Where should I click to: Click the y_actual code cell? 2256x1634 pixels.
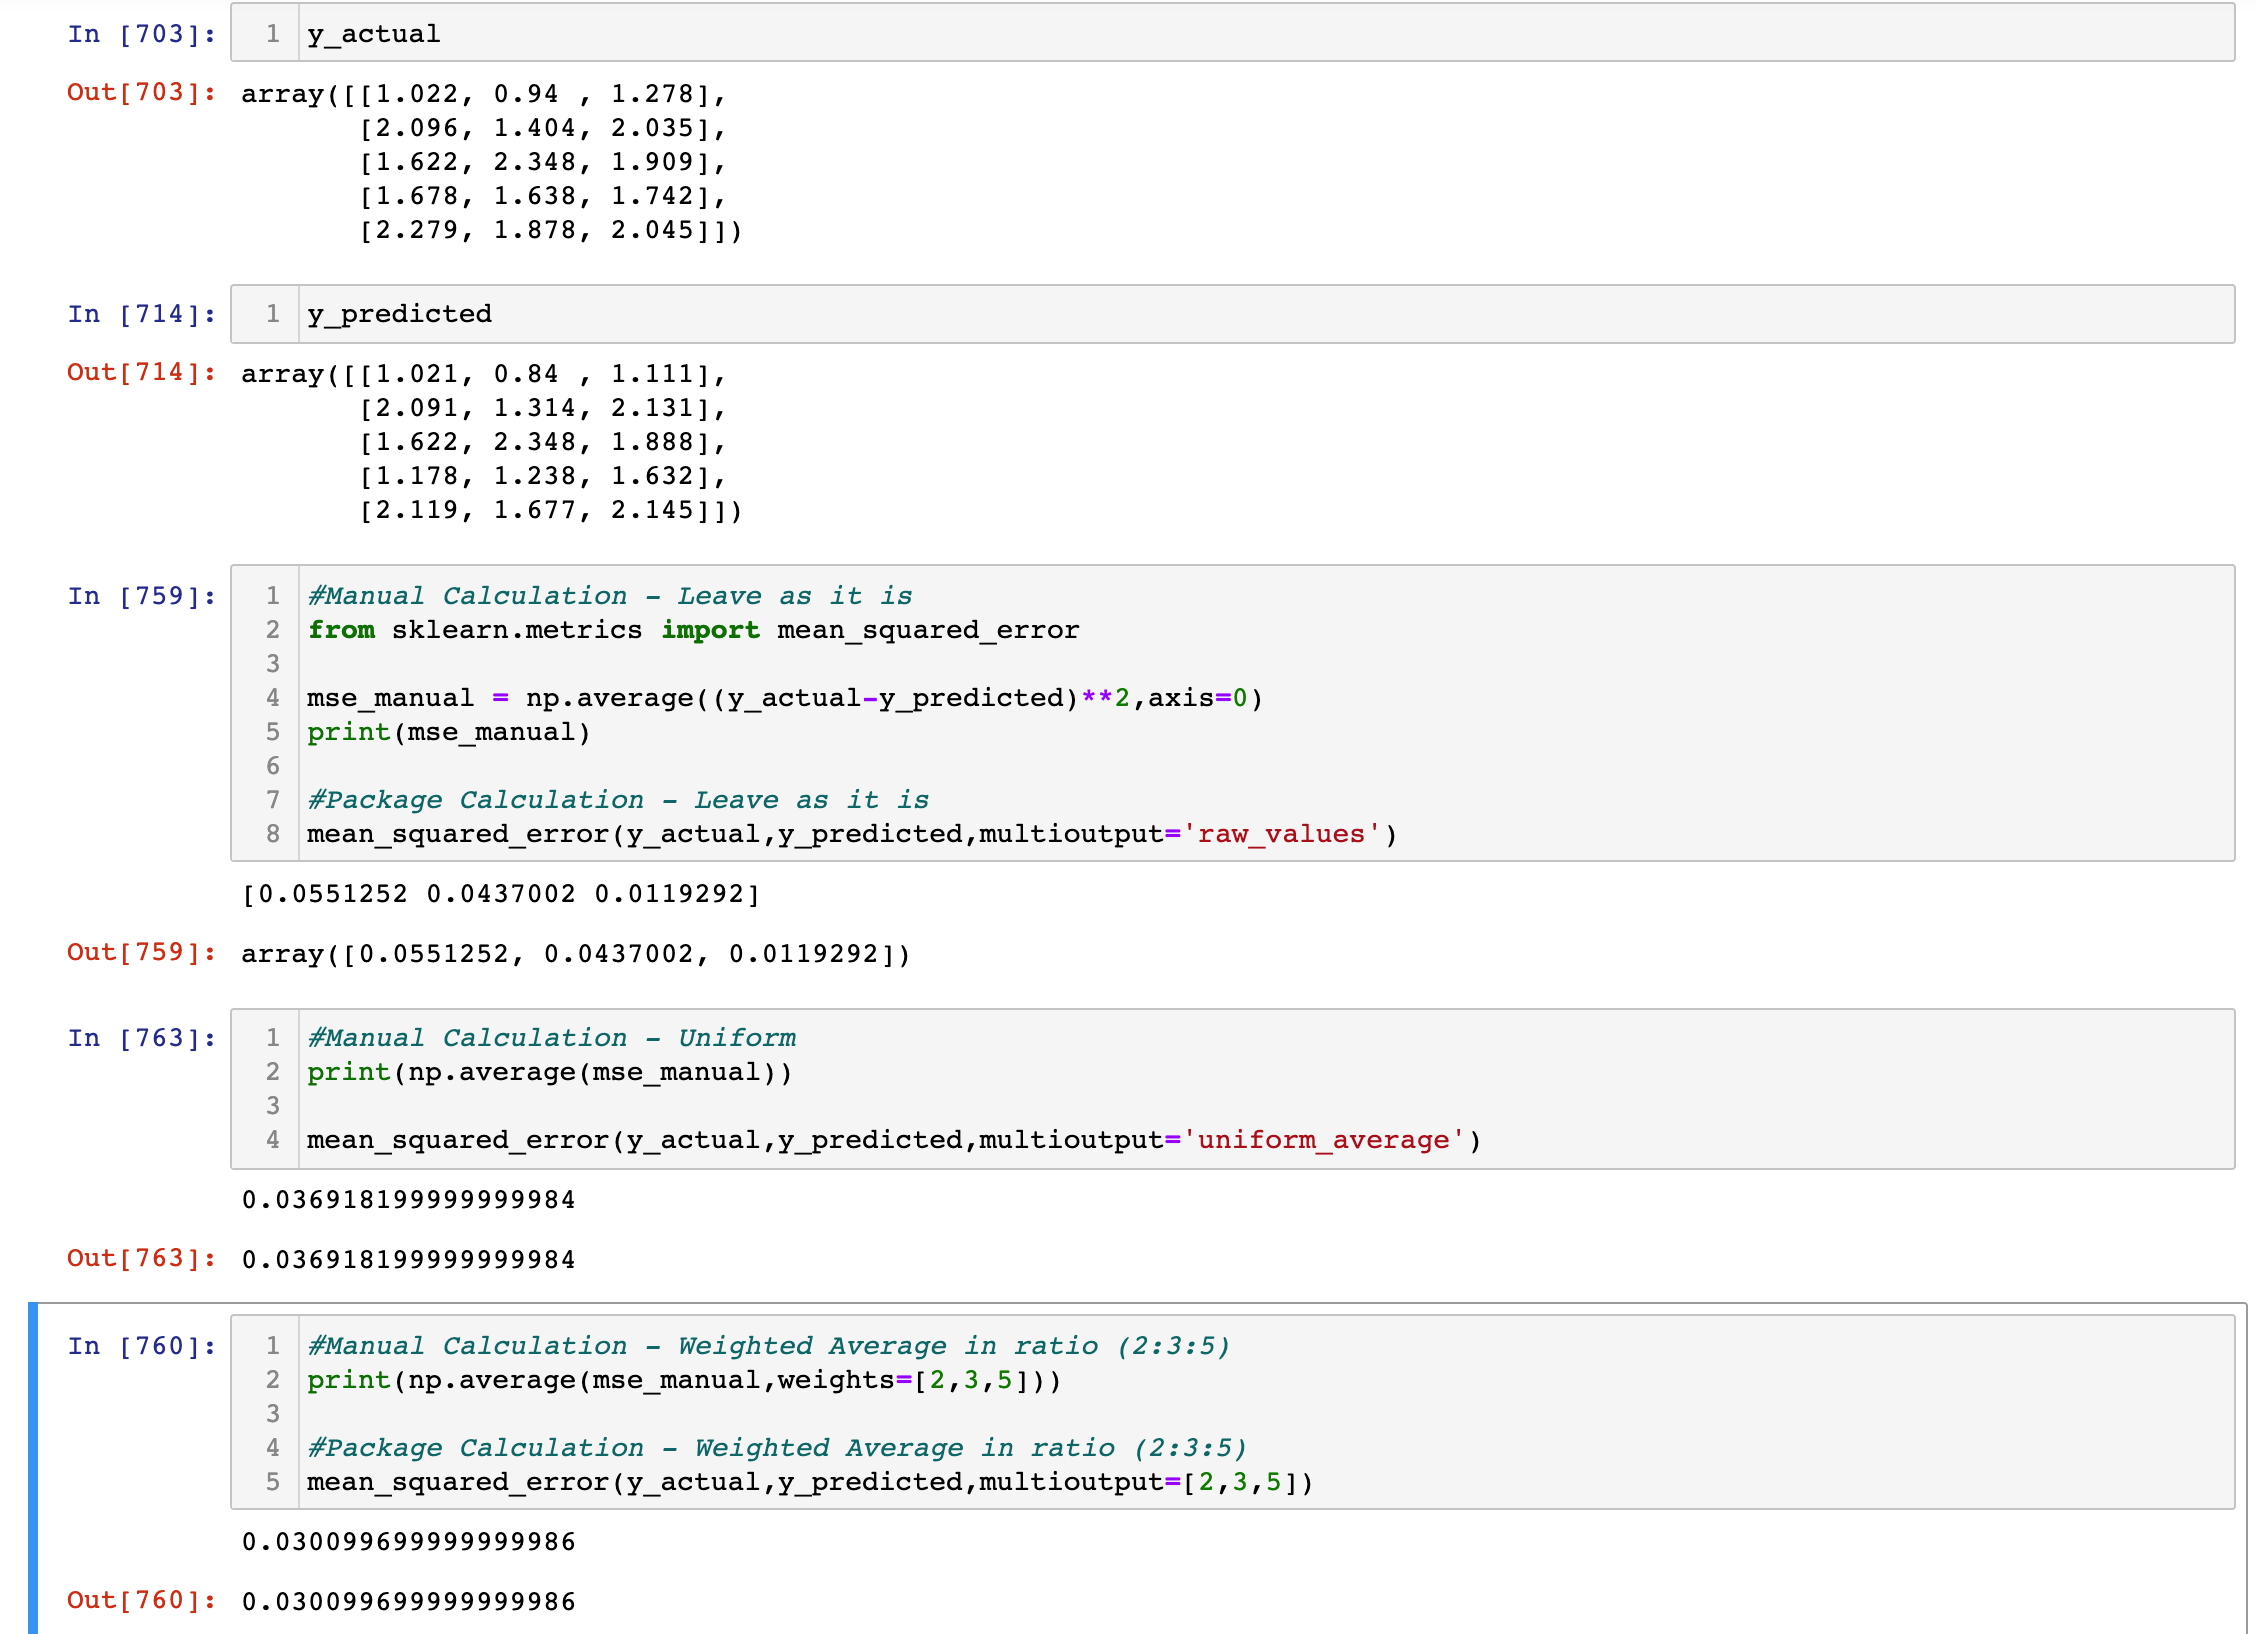(1230, 34)
